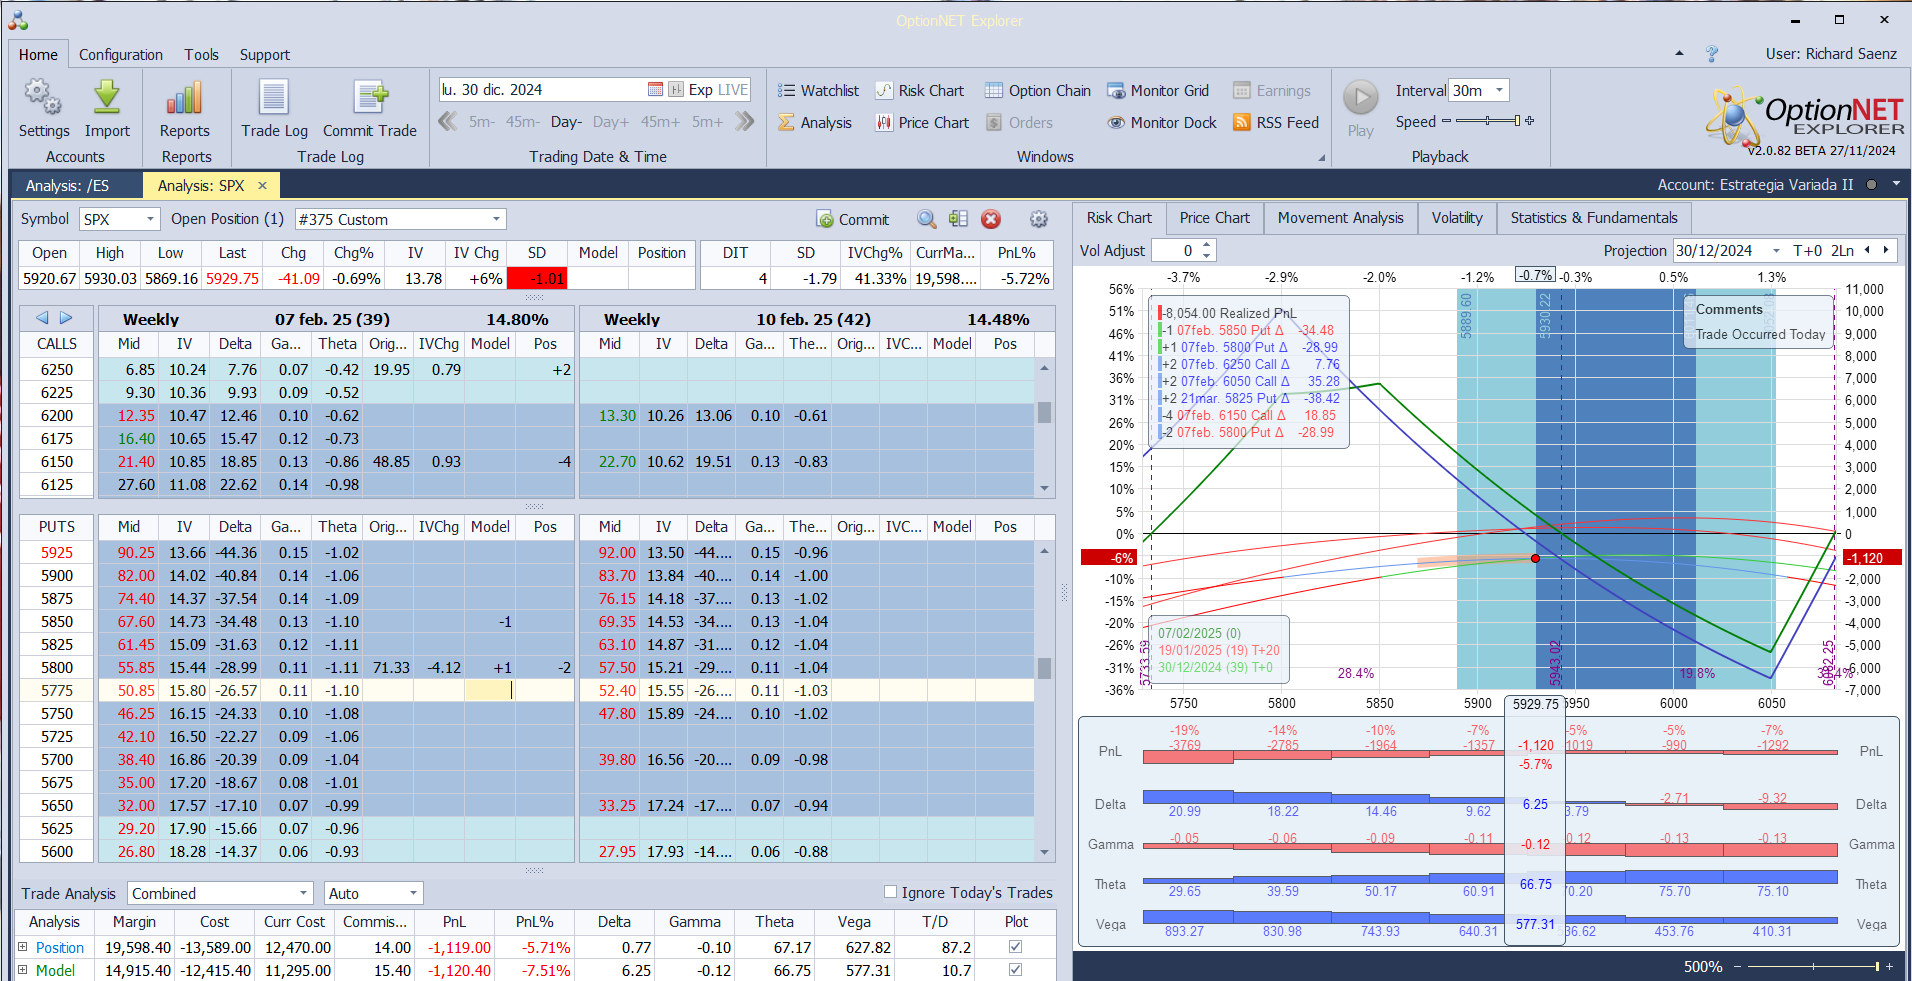Viewport: 1912px width, 981px height.
Task: Open the Monitor Dock window
Action: coord(1162,123)
